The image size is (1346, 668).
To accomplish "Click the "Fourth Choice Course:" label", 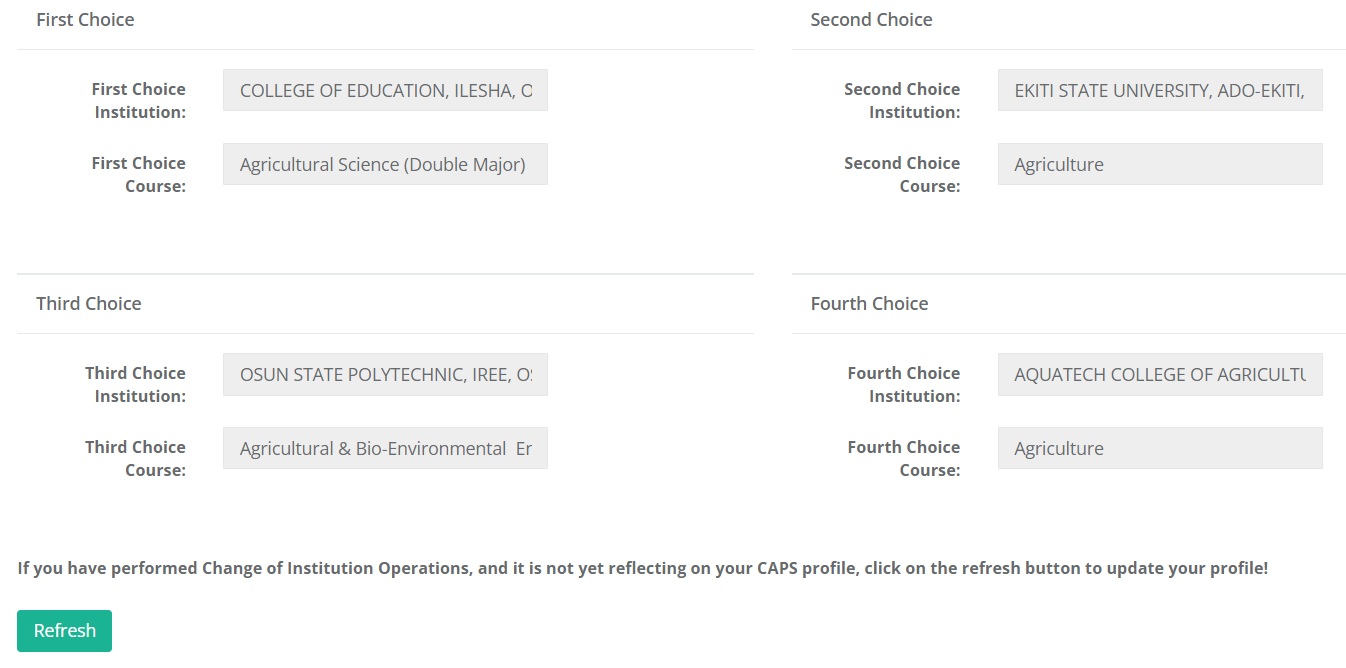I will click(x=904, y=459).
